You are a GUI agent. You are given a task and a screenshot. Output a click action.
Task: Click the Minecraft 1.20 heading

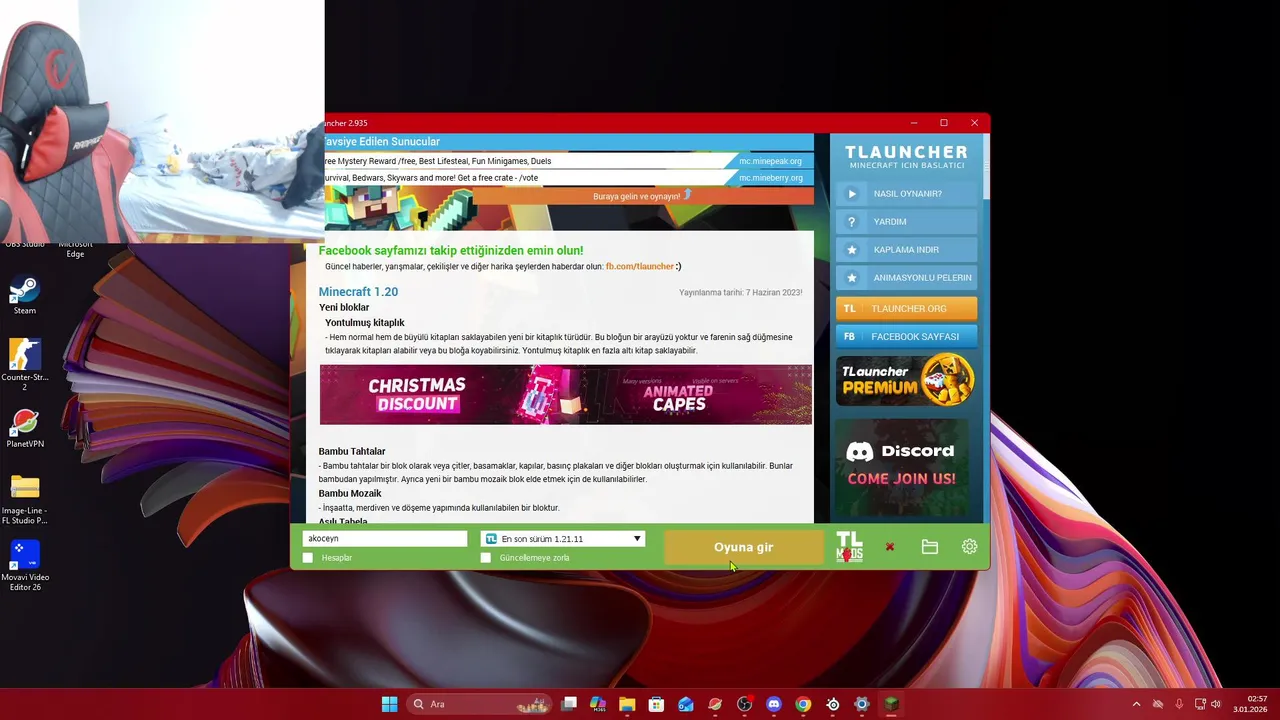click(x=358, y=292)
